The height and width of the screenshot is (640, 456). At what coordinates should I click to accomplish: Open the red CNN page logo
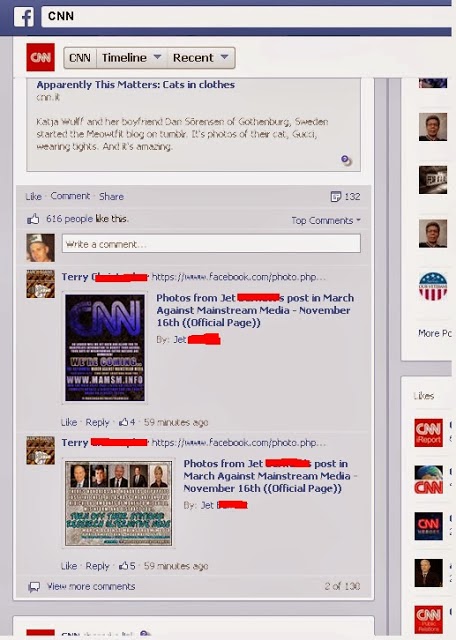(40, 57)
